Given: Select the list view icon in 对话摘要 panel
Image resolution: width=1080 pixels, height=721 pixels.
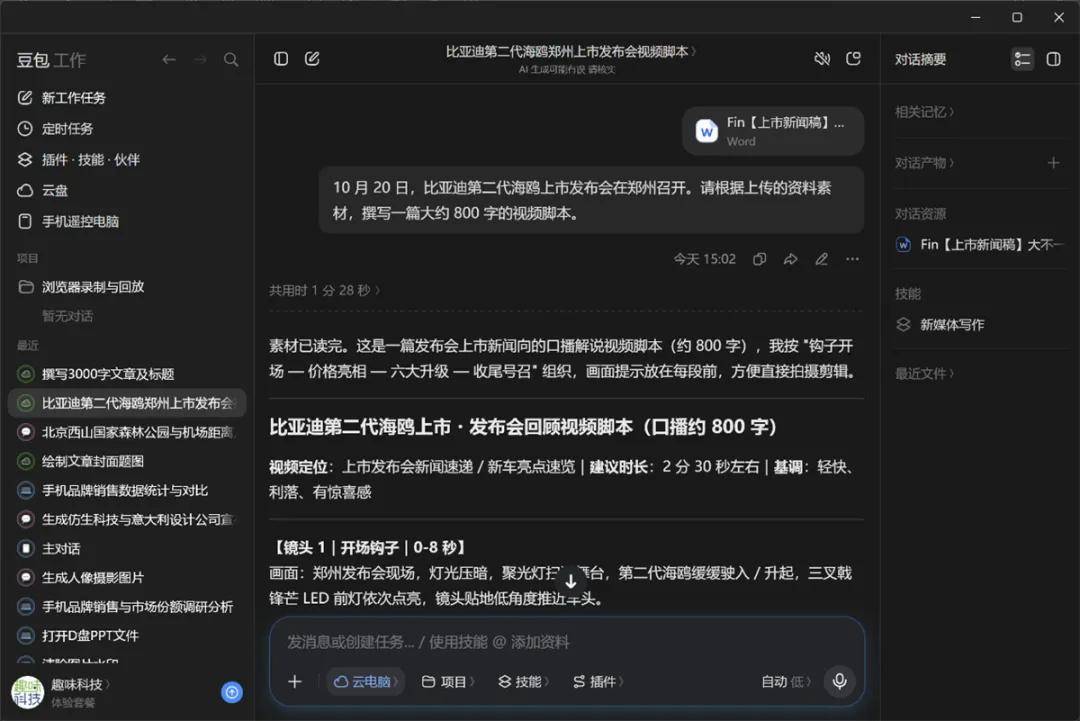Looking at the screenshot, I should click(1022, 59).
